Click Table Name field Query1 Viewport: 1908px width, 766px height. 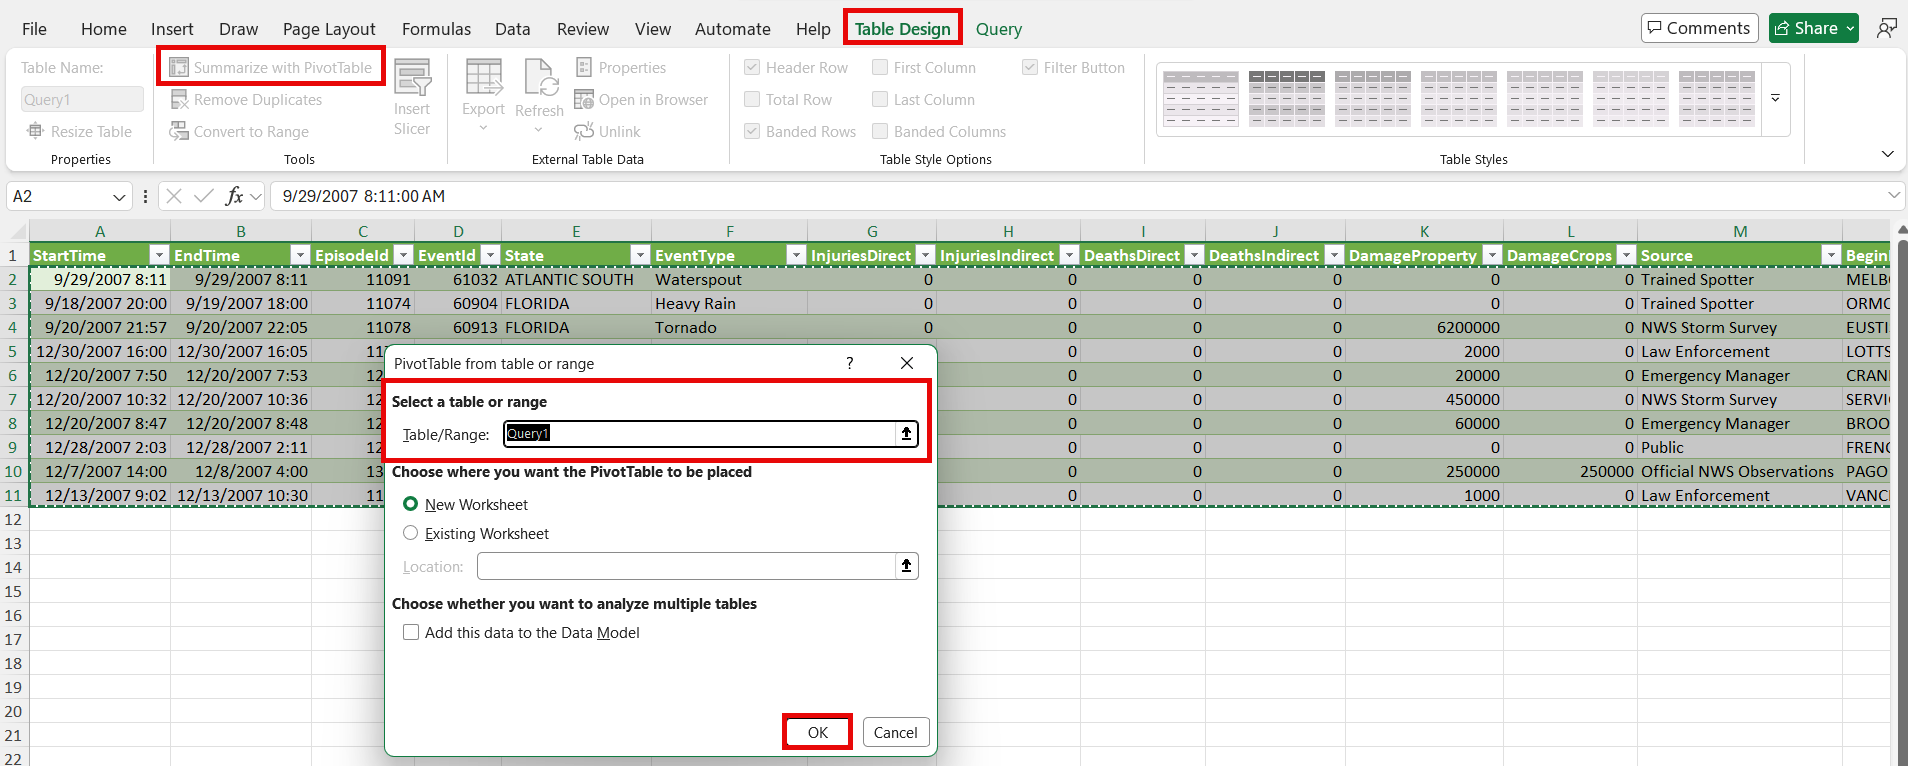[82, 99]
